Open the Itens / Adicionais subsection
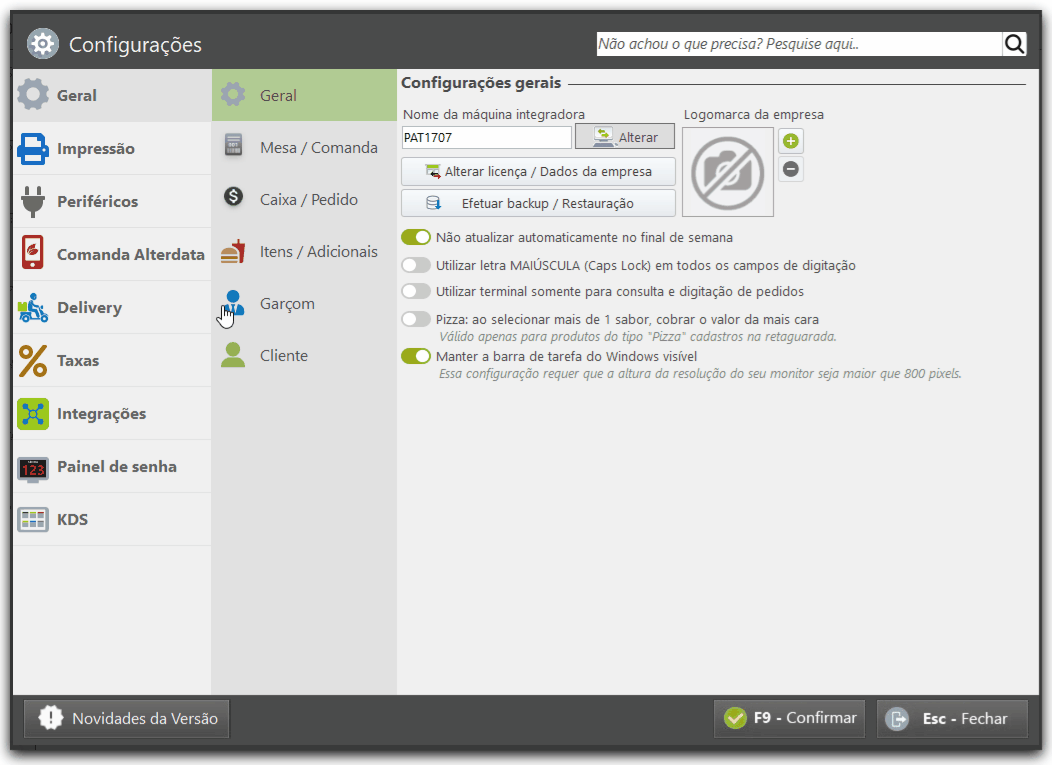 tap(305, 252)
